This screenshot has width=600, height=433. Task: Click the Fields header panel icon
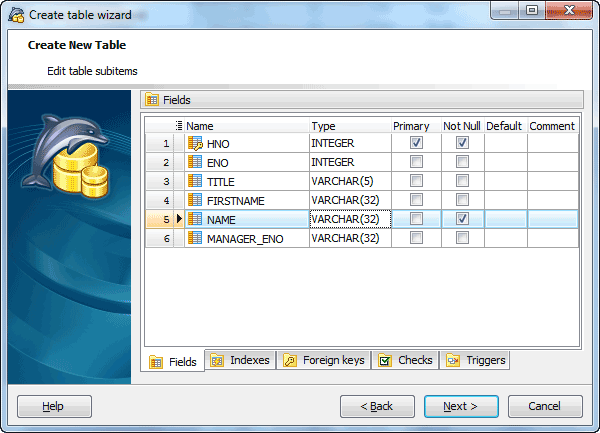[x=152, y=100]
